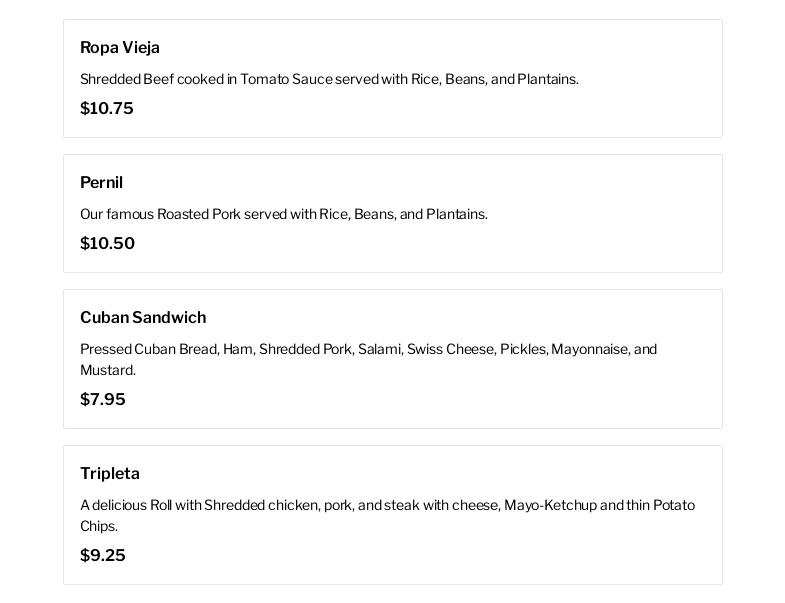
Task: Click the word "Chips." under Tripleta
Action: pos(99,527)
